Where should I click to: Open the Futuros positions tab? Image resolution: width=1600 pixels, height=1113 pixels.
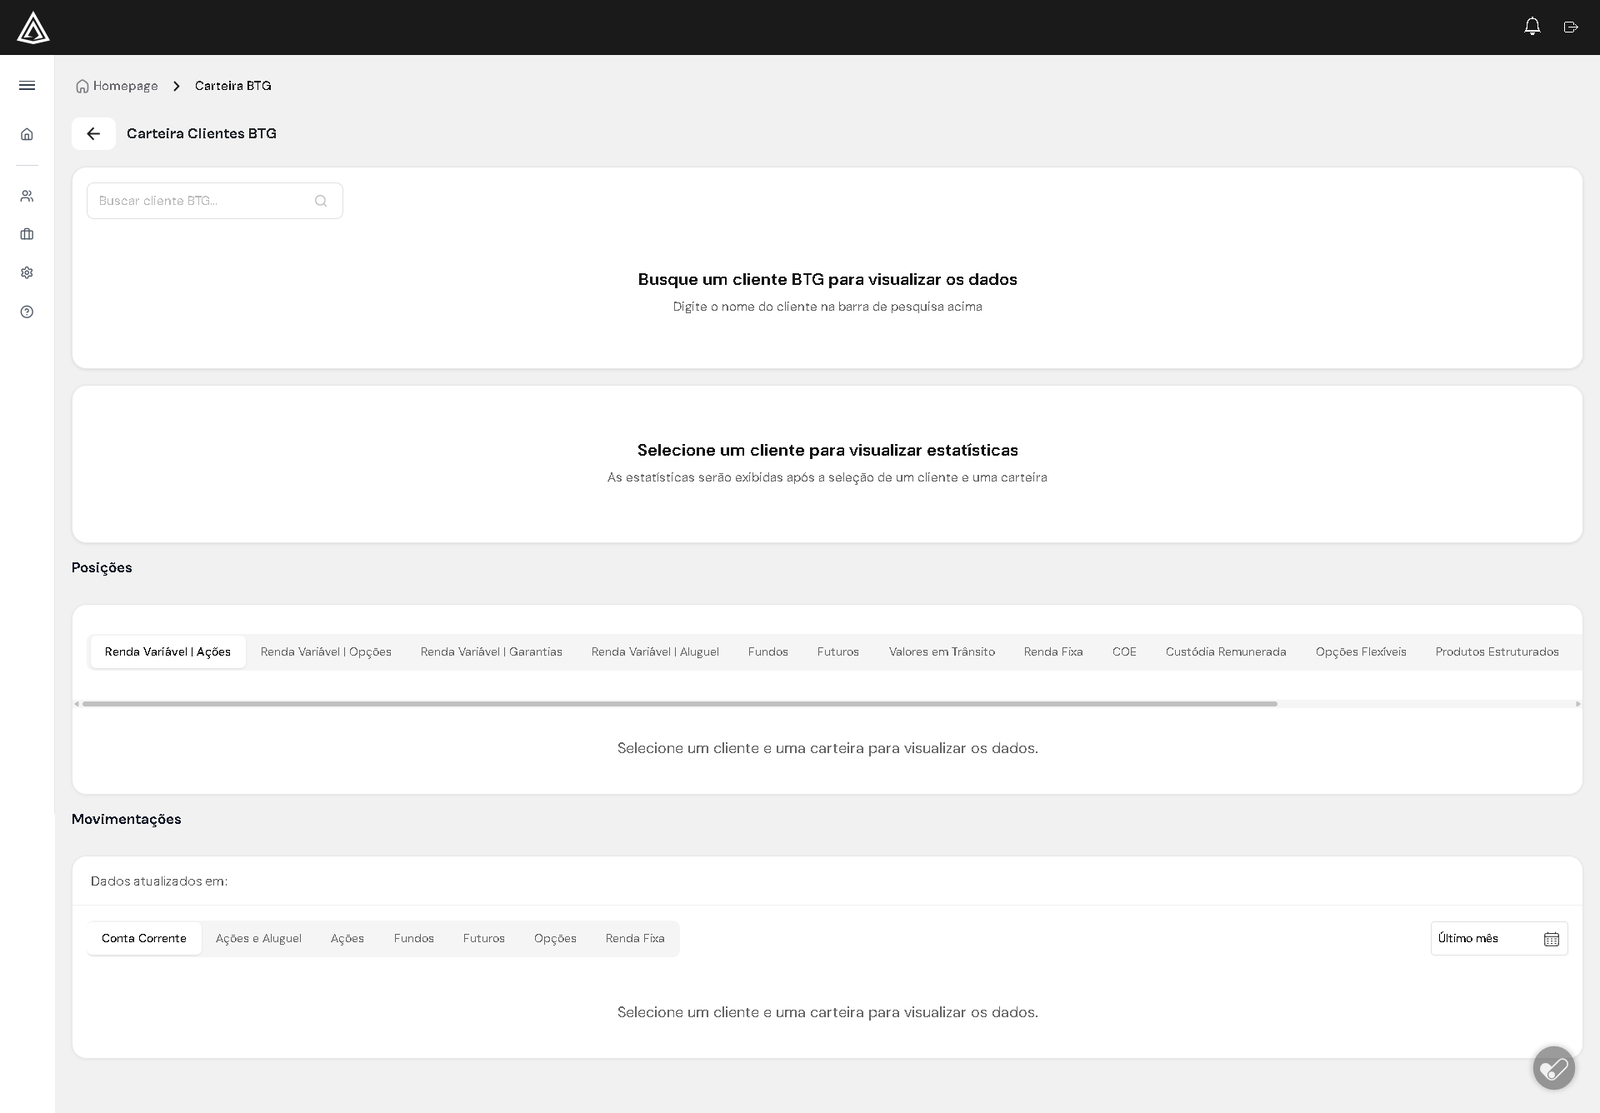838,651
